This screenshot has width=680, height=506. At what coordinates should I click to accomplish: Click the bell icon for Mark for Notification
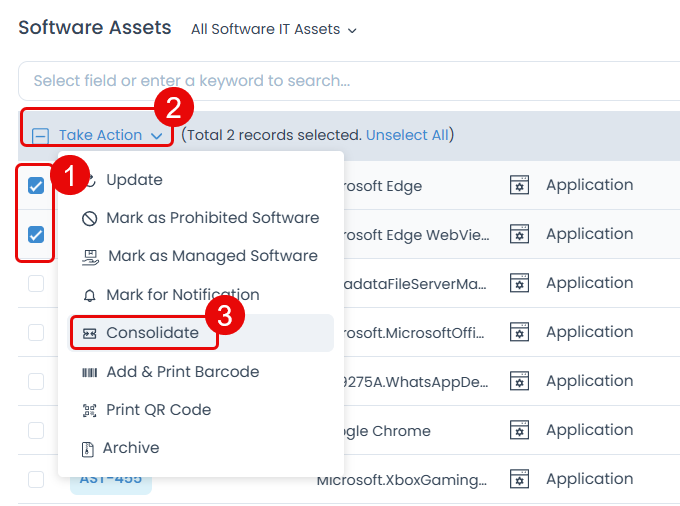(89, 295)
